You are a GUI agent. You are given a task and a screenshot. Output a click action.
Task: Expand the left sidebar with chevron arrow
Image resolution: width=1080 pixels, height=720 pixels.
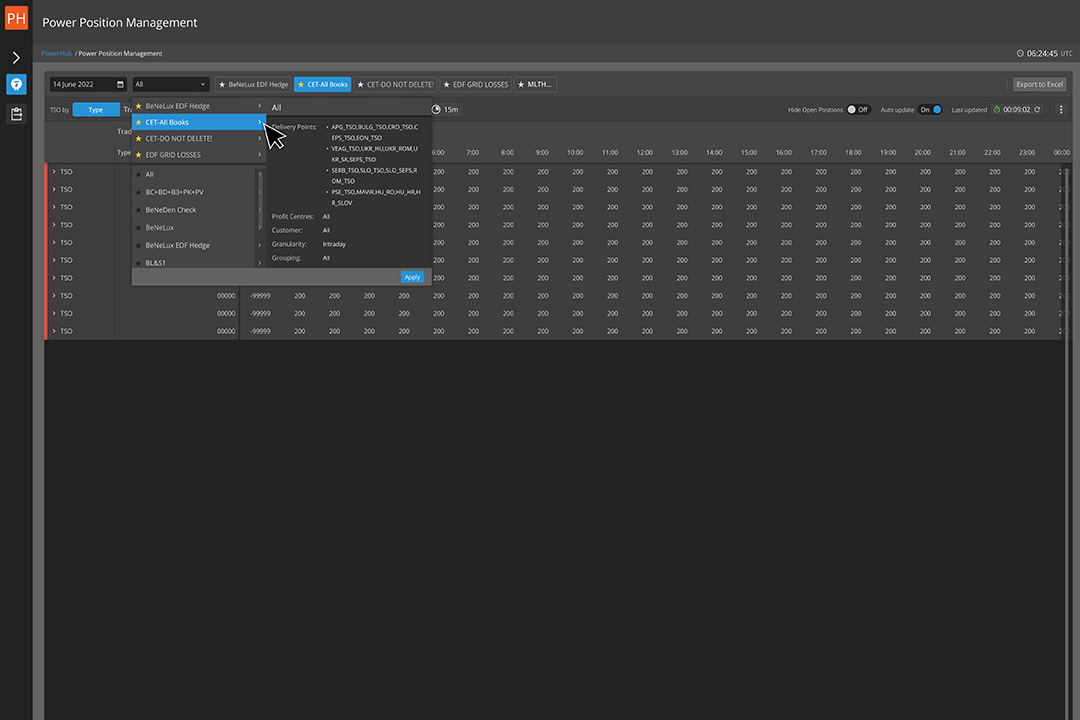tap(16, 58)
